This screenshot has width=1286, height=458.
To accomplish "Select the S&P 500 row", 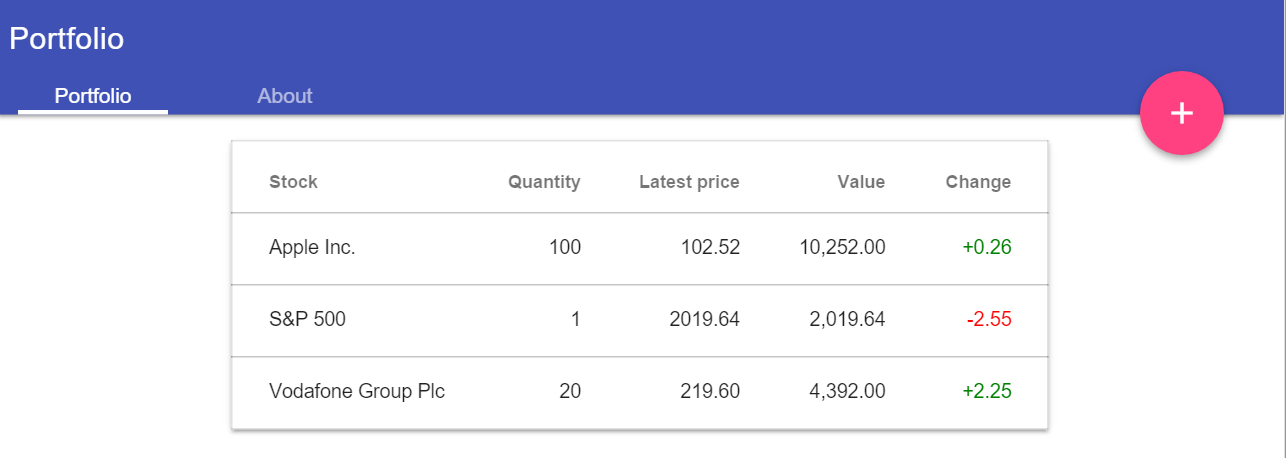I will tap(640, 320).
